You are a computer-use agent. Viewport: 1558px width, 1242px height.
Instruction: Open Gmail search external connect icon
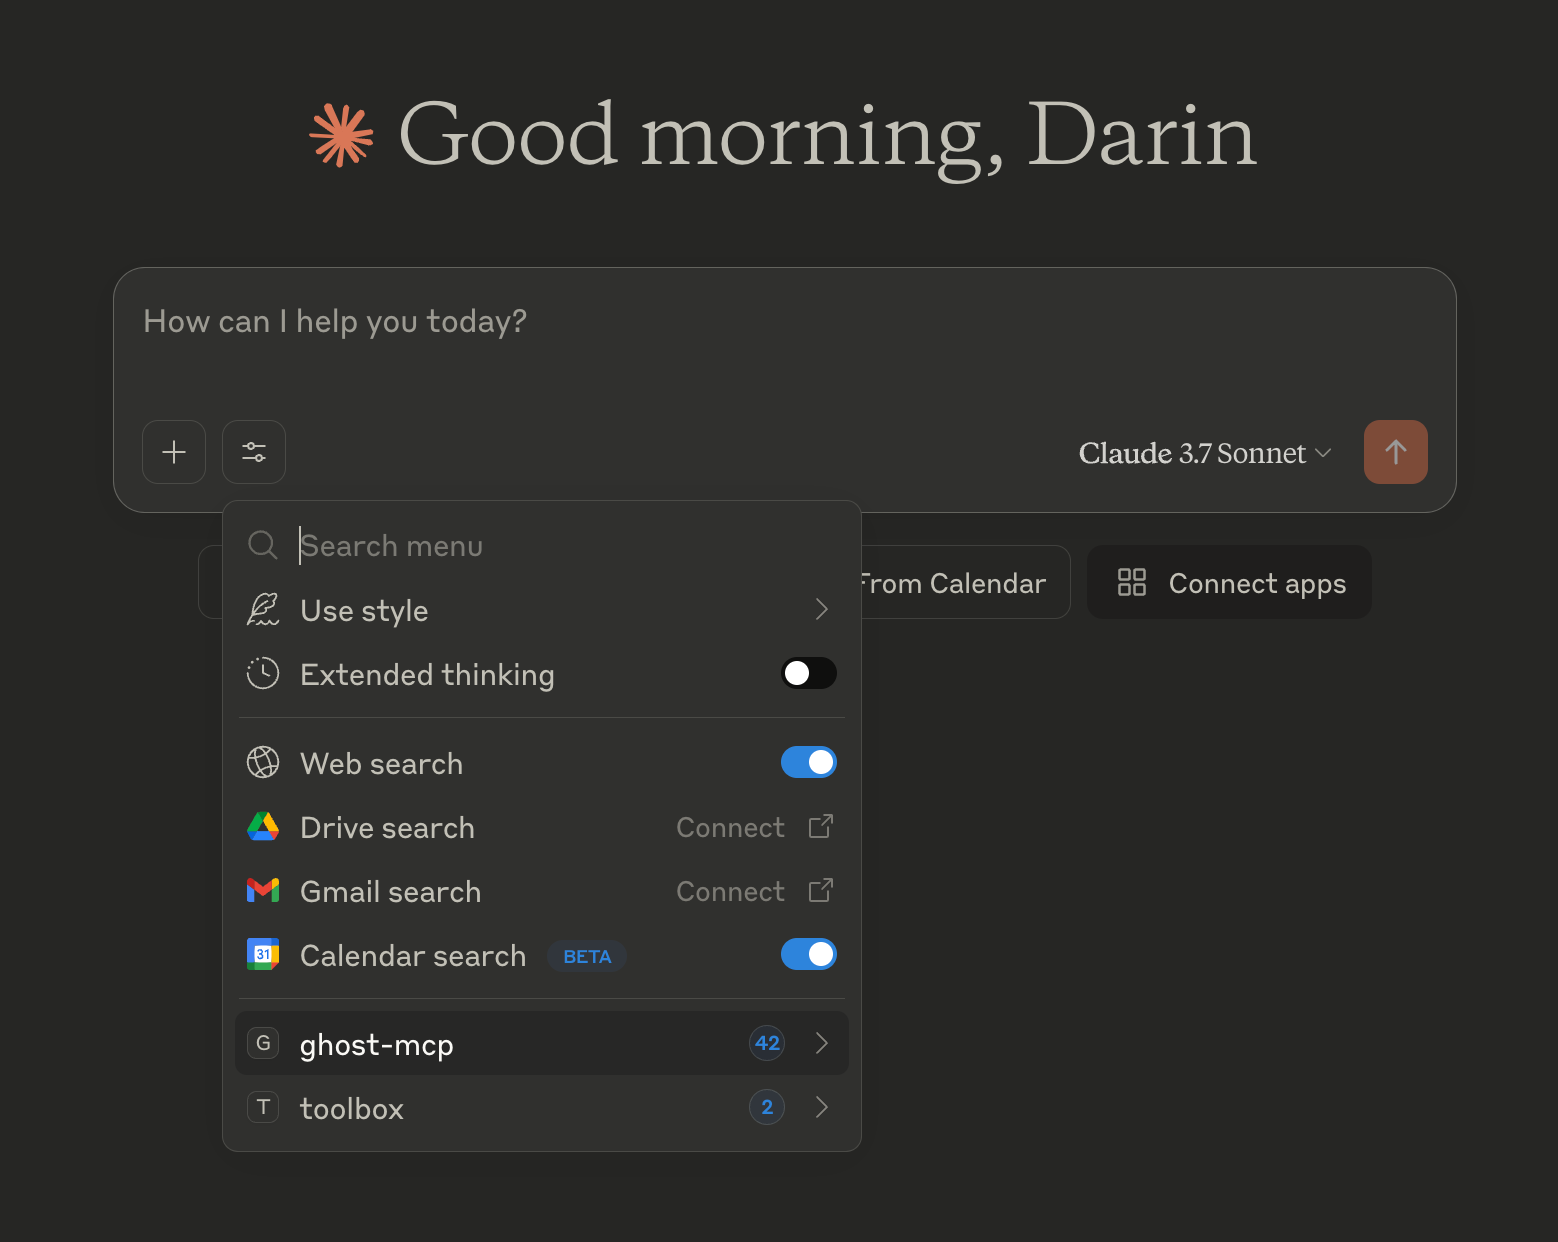820,891
